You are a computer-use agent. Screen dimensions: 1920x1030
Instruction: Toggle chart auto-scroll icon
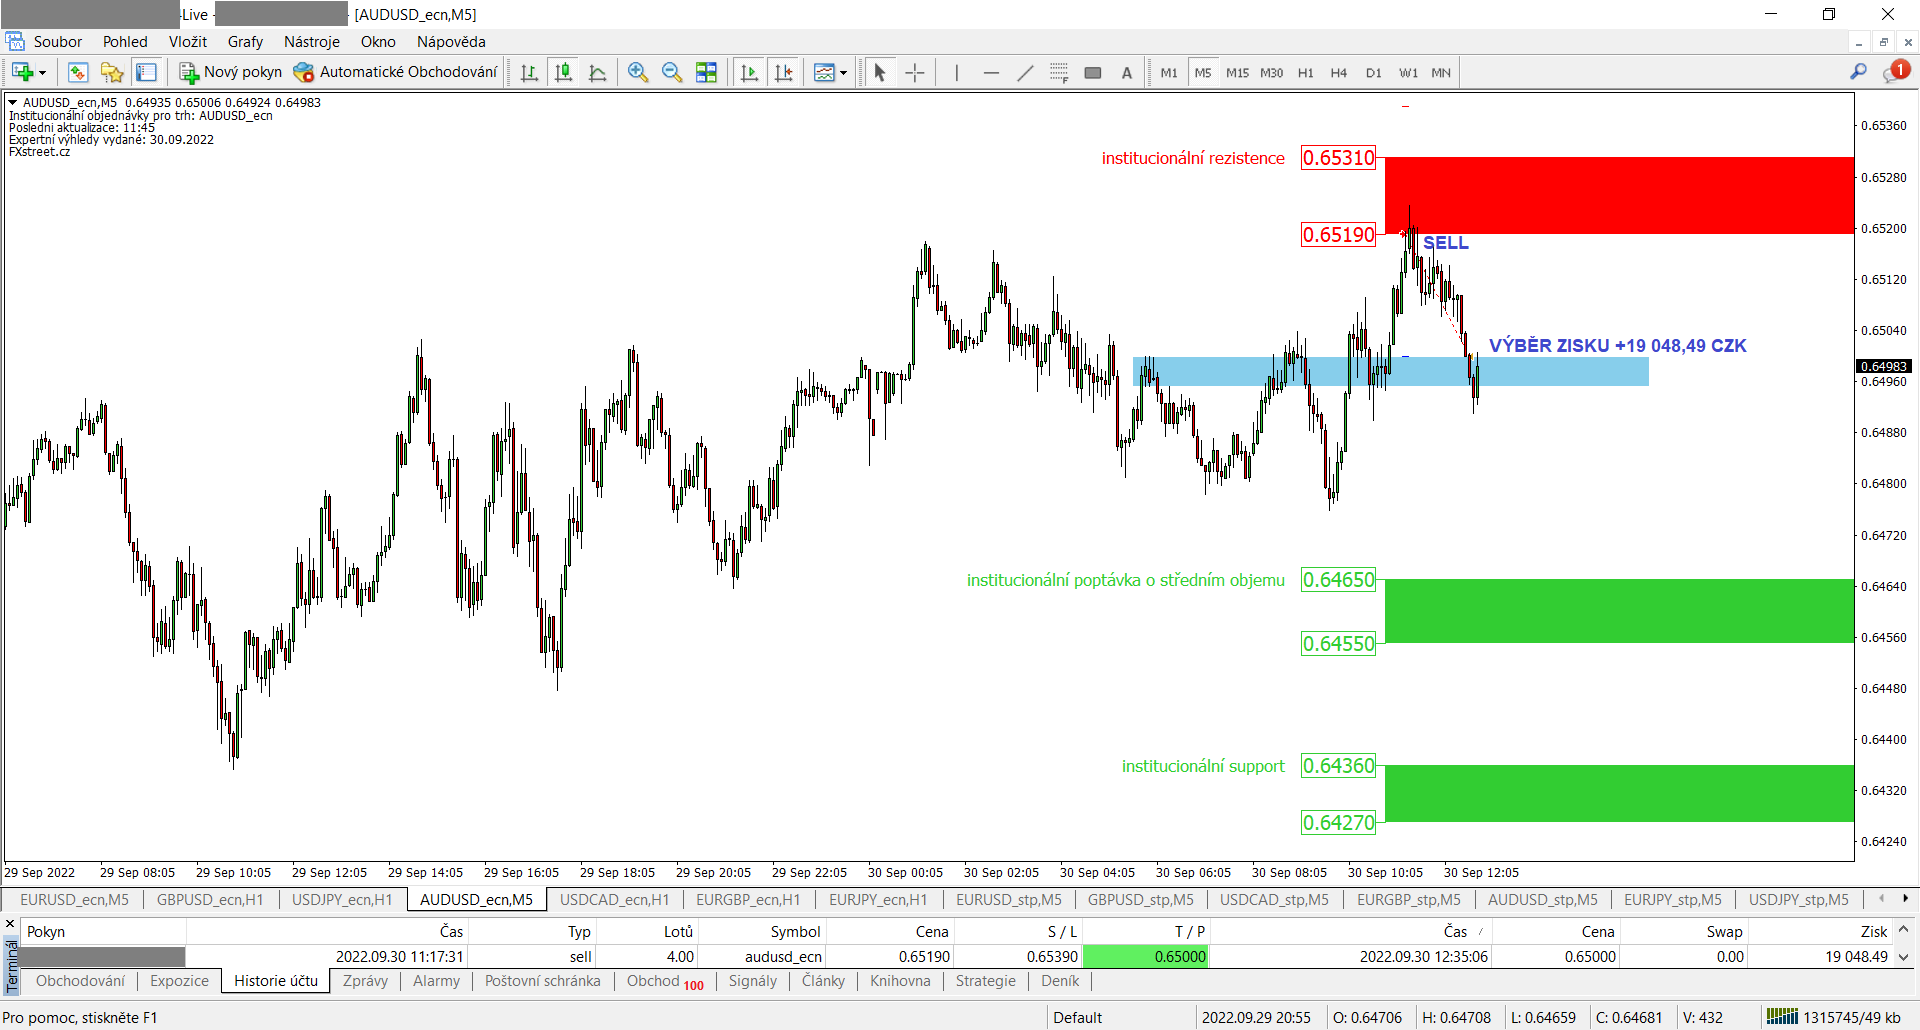point(749,72)
